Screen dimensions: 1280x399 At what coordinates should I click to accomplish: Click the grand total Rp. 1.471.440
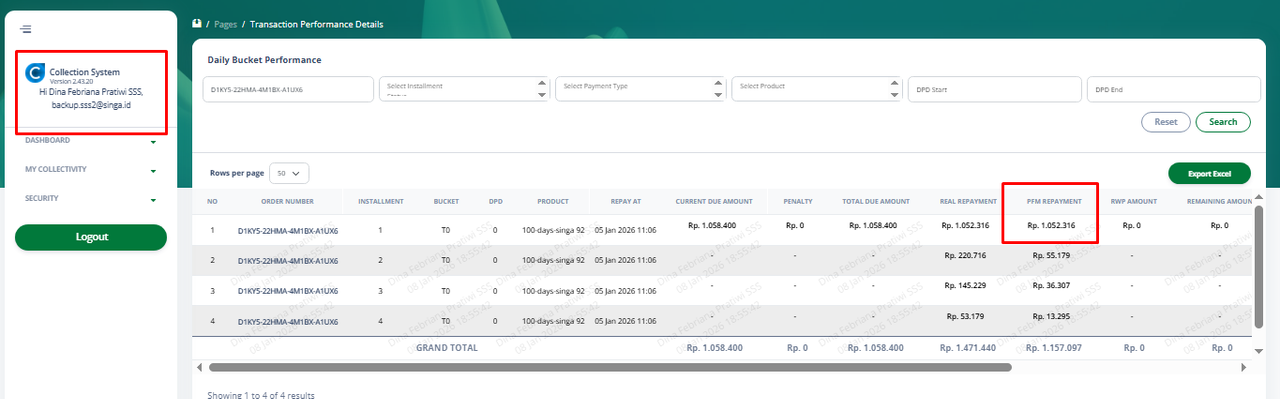[968, 348]
